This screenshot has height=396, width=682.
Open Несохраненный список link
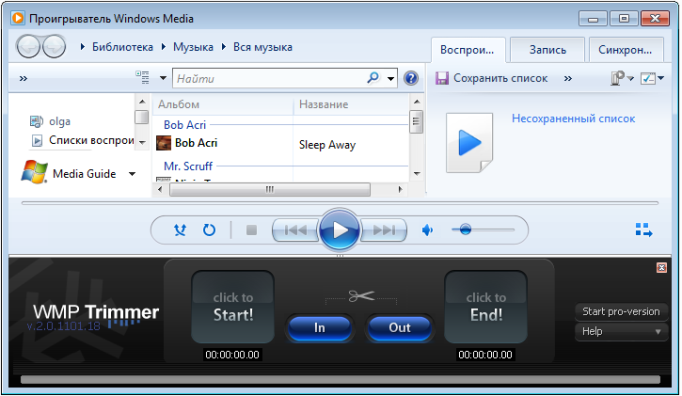[x=573, y=118]
